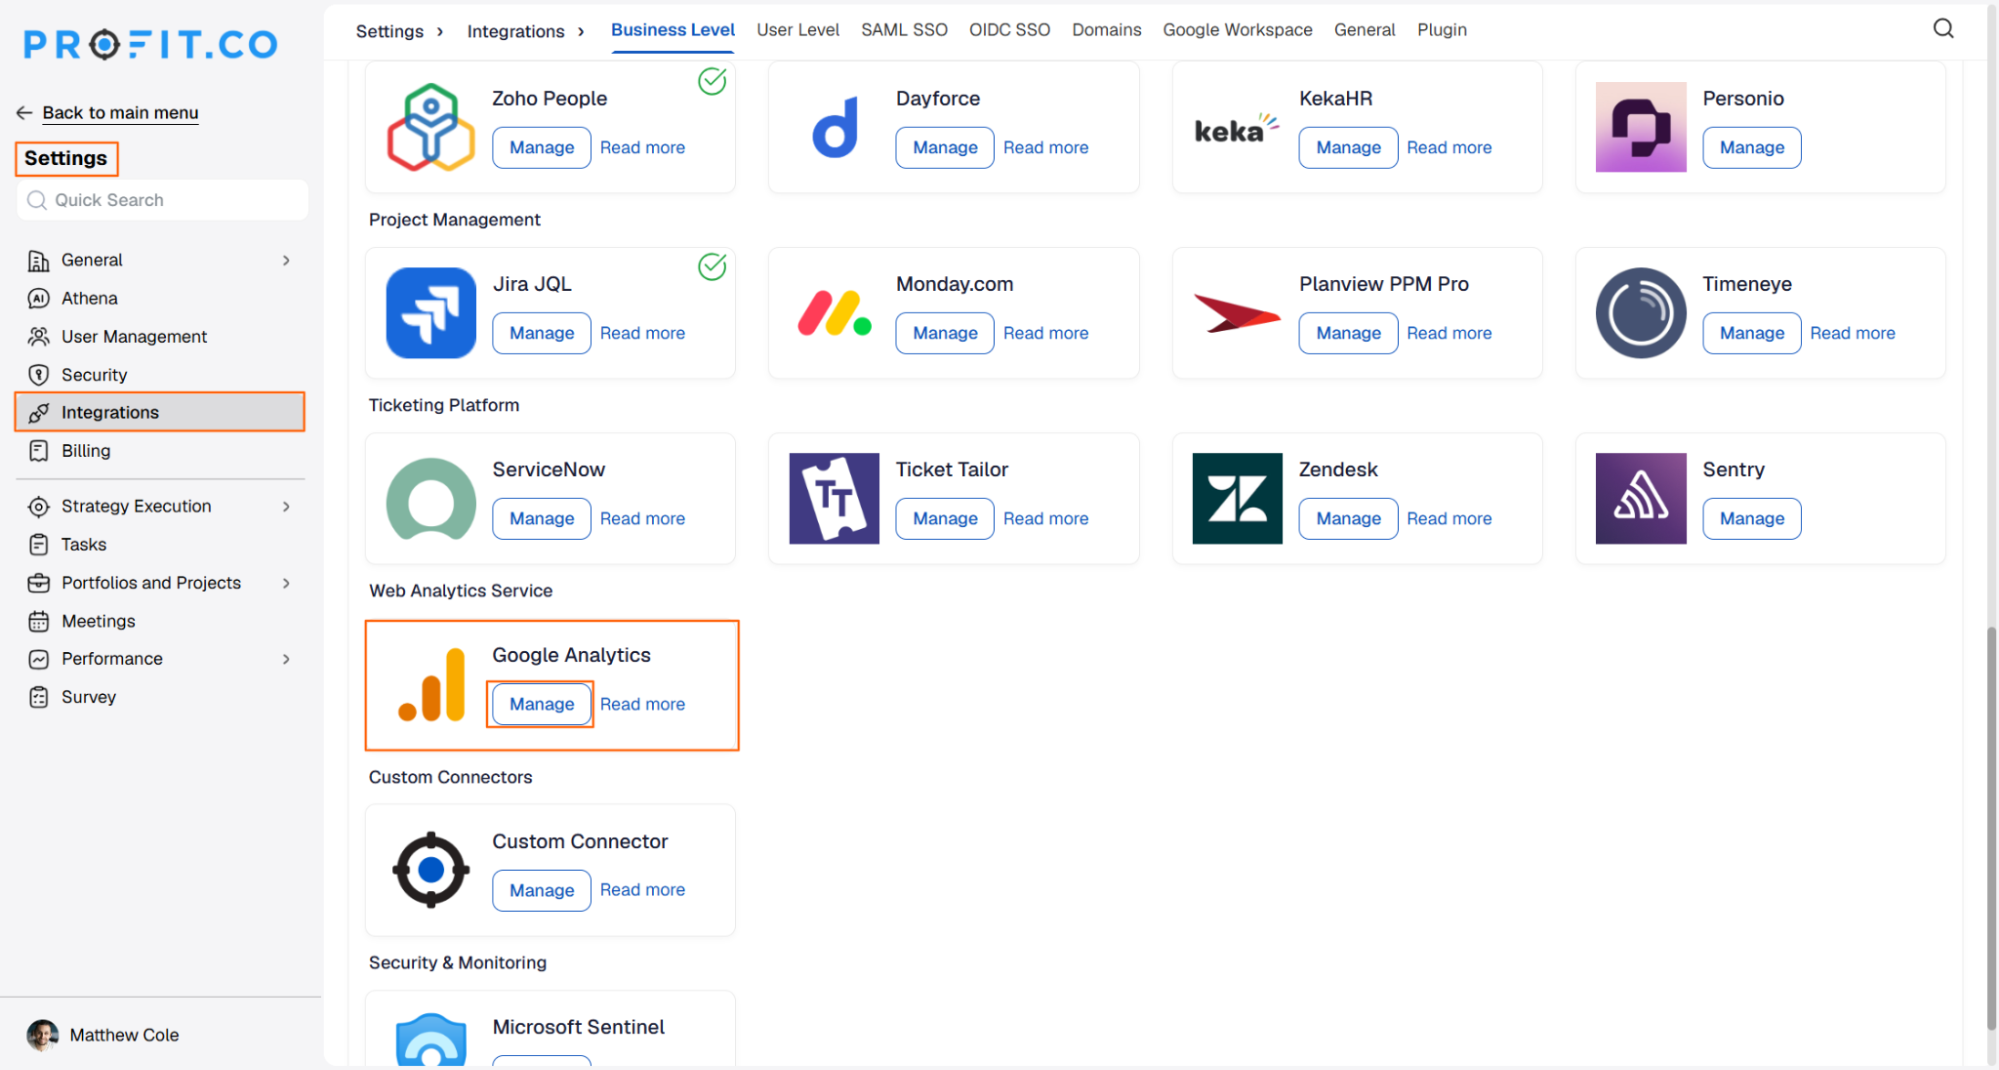Open Read more link for ServiceNow

(642, 518)
